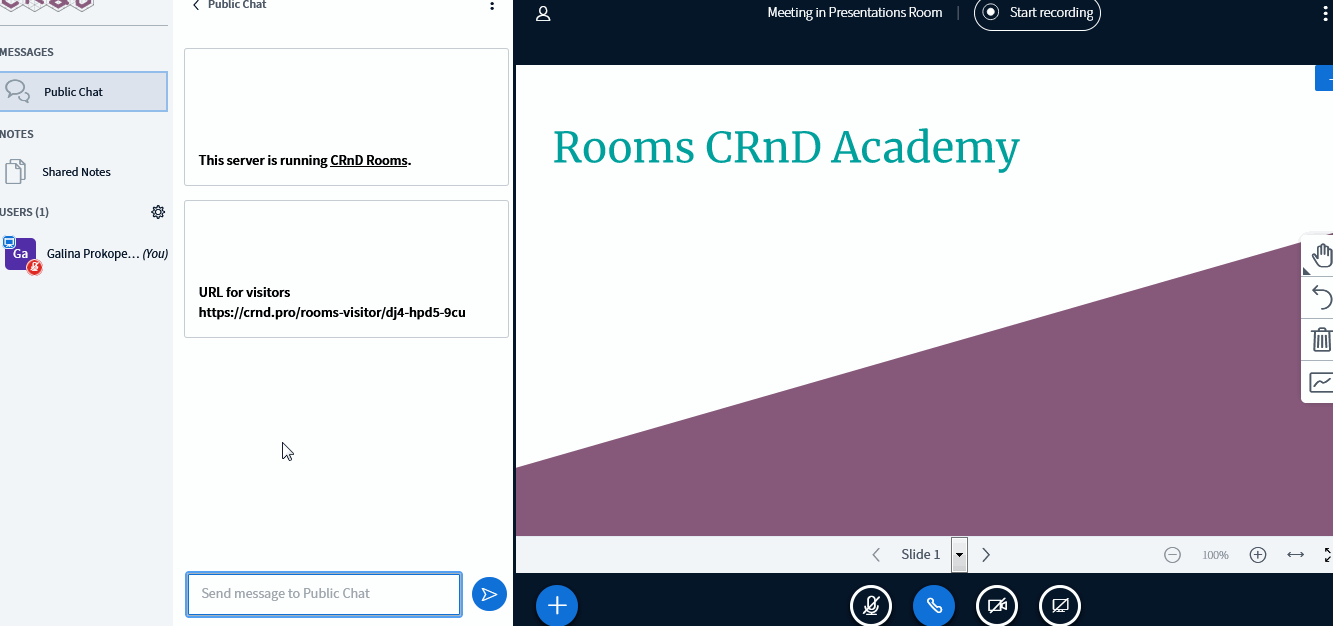Click the Meeting in Presentations Room title
The image size is (1333, 626).
[x=855, y=13]
